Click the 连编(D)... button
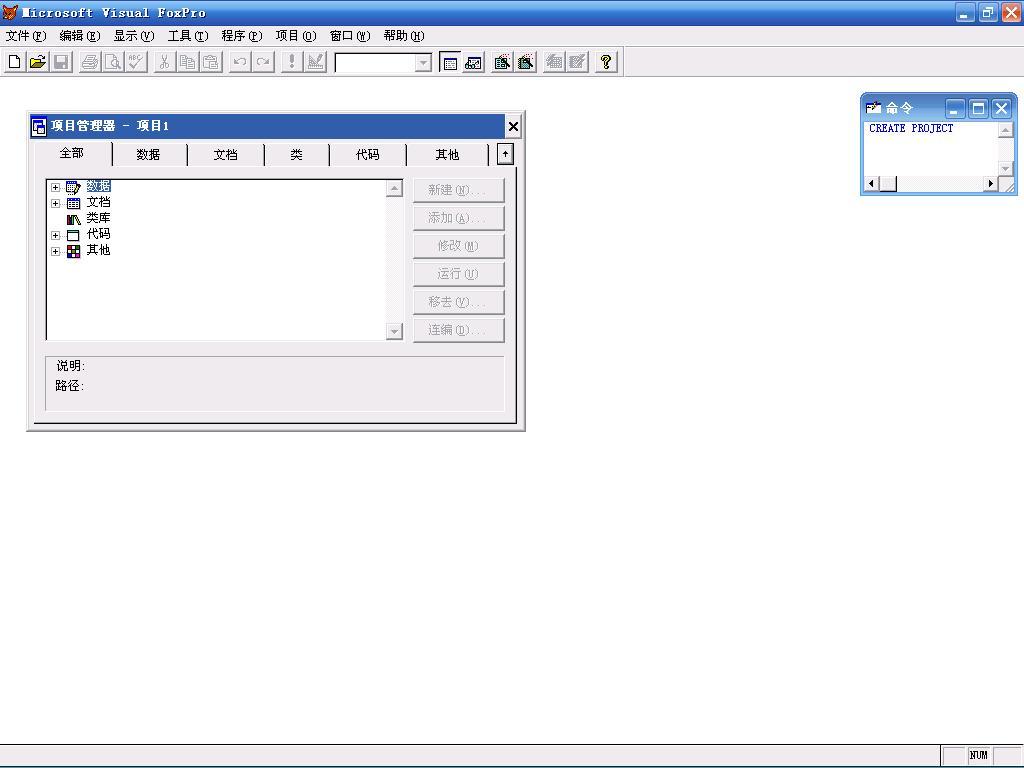This screenshot has width=1024, height=768. (x=458, y=330)
